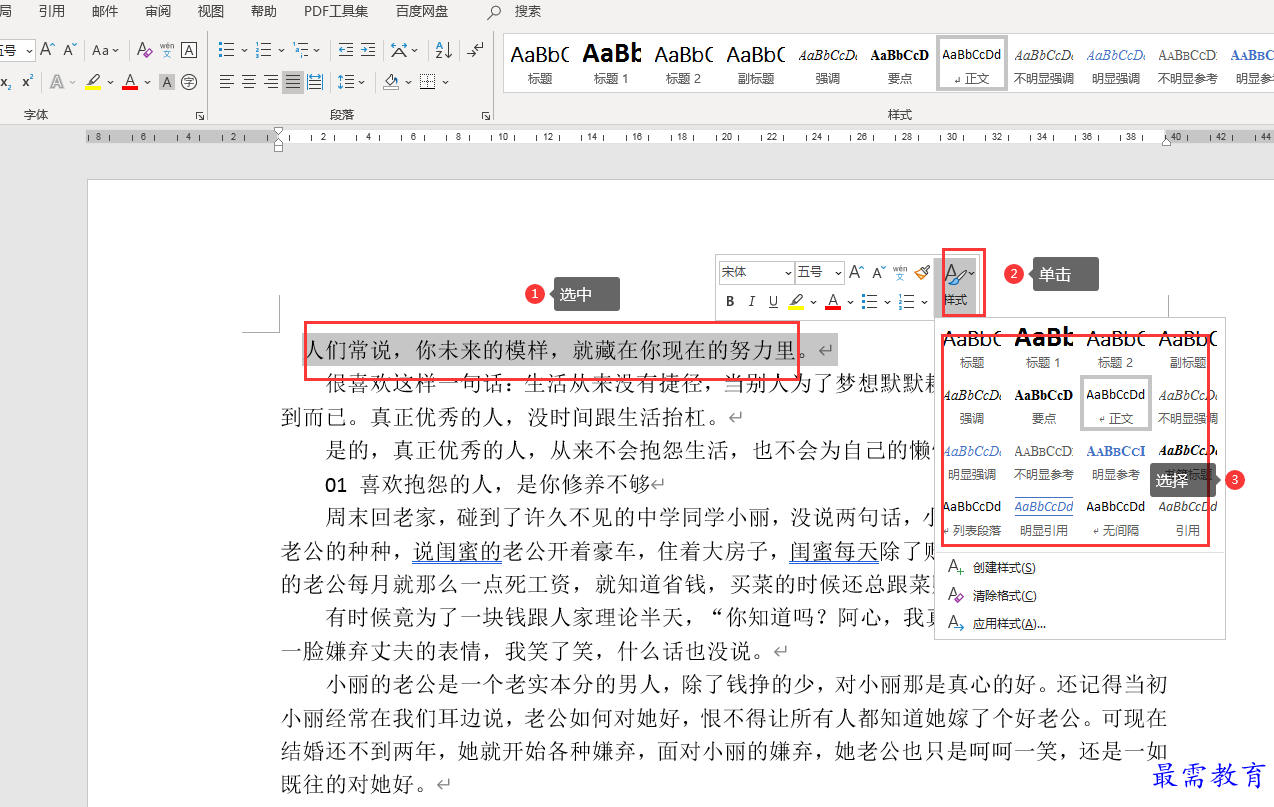Click Distributed alignment icon
The width and height of the screenshot is (1274, 807).
point(315,82)
